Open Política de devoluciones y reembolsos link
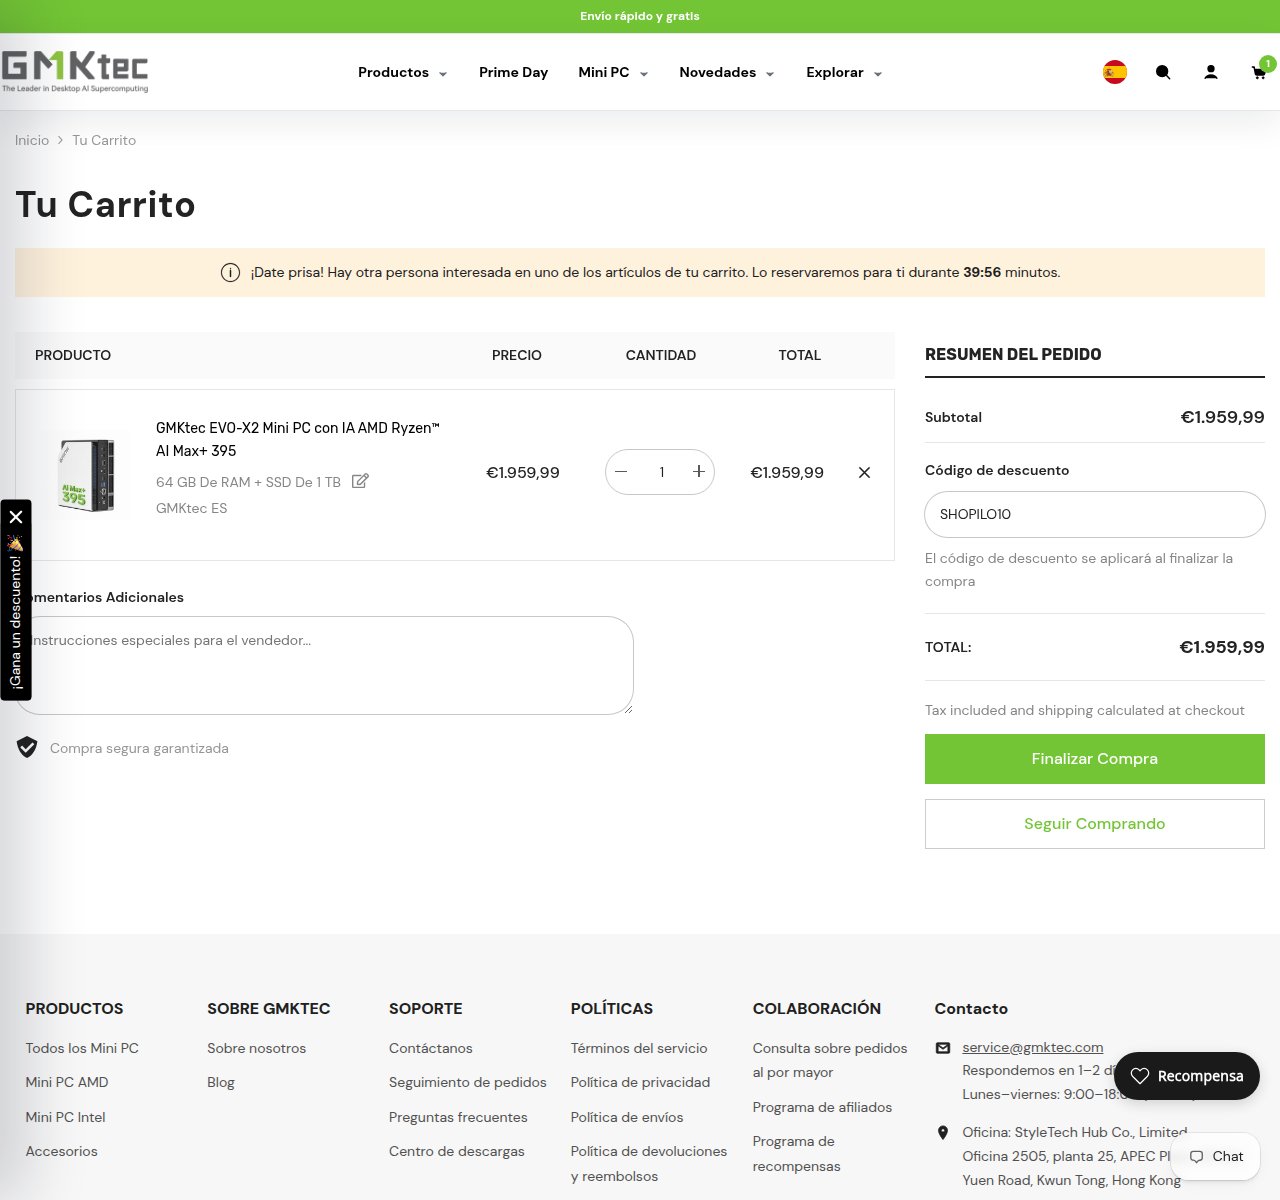1280x1200 pixels. 649,1164
